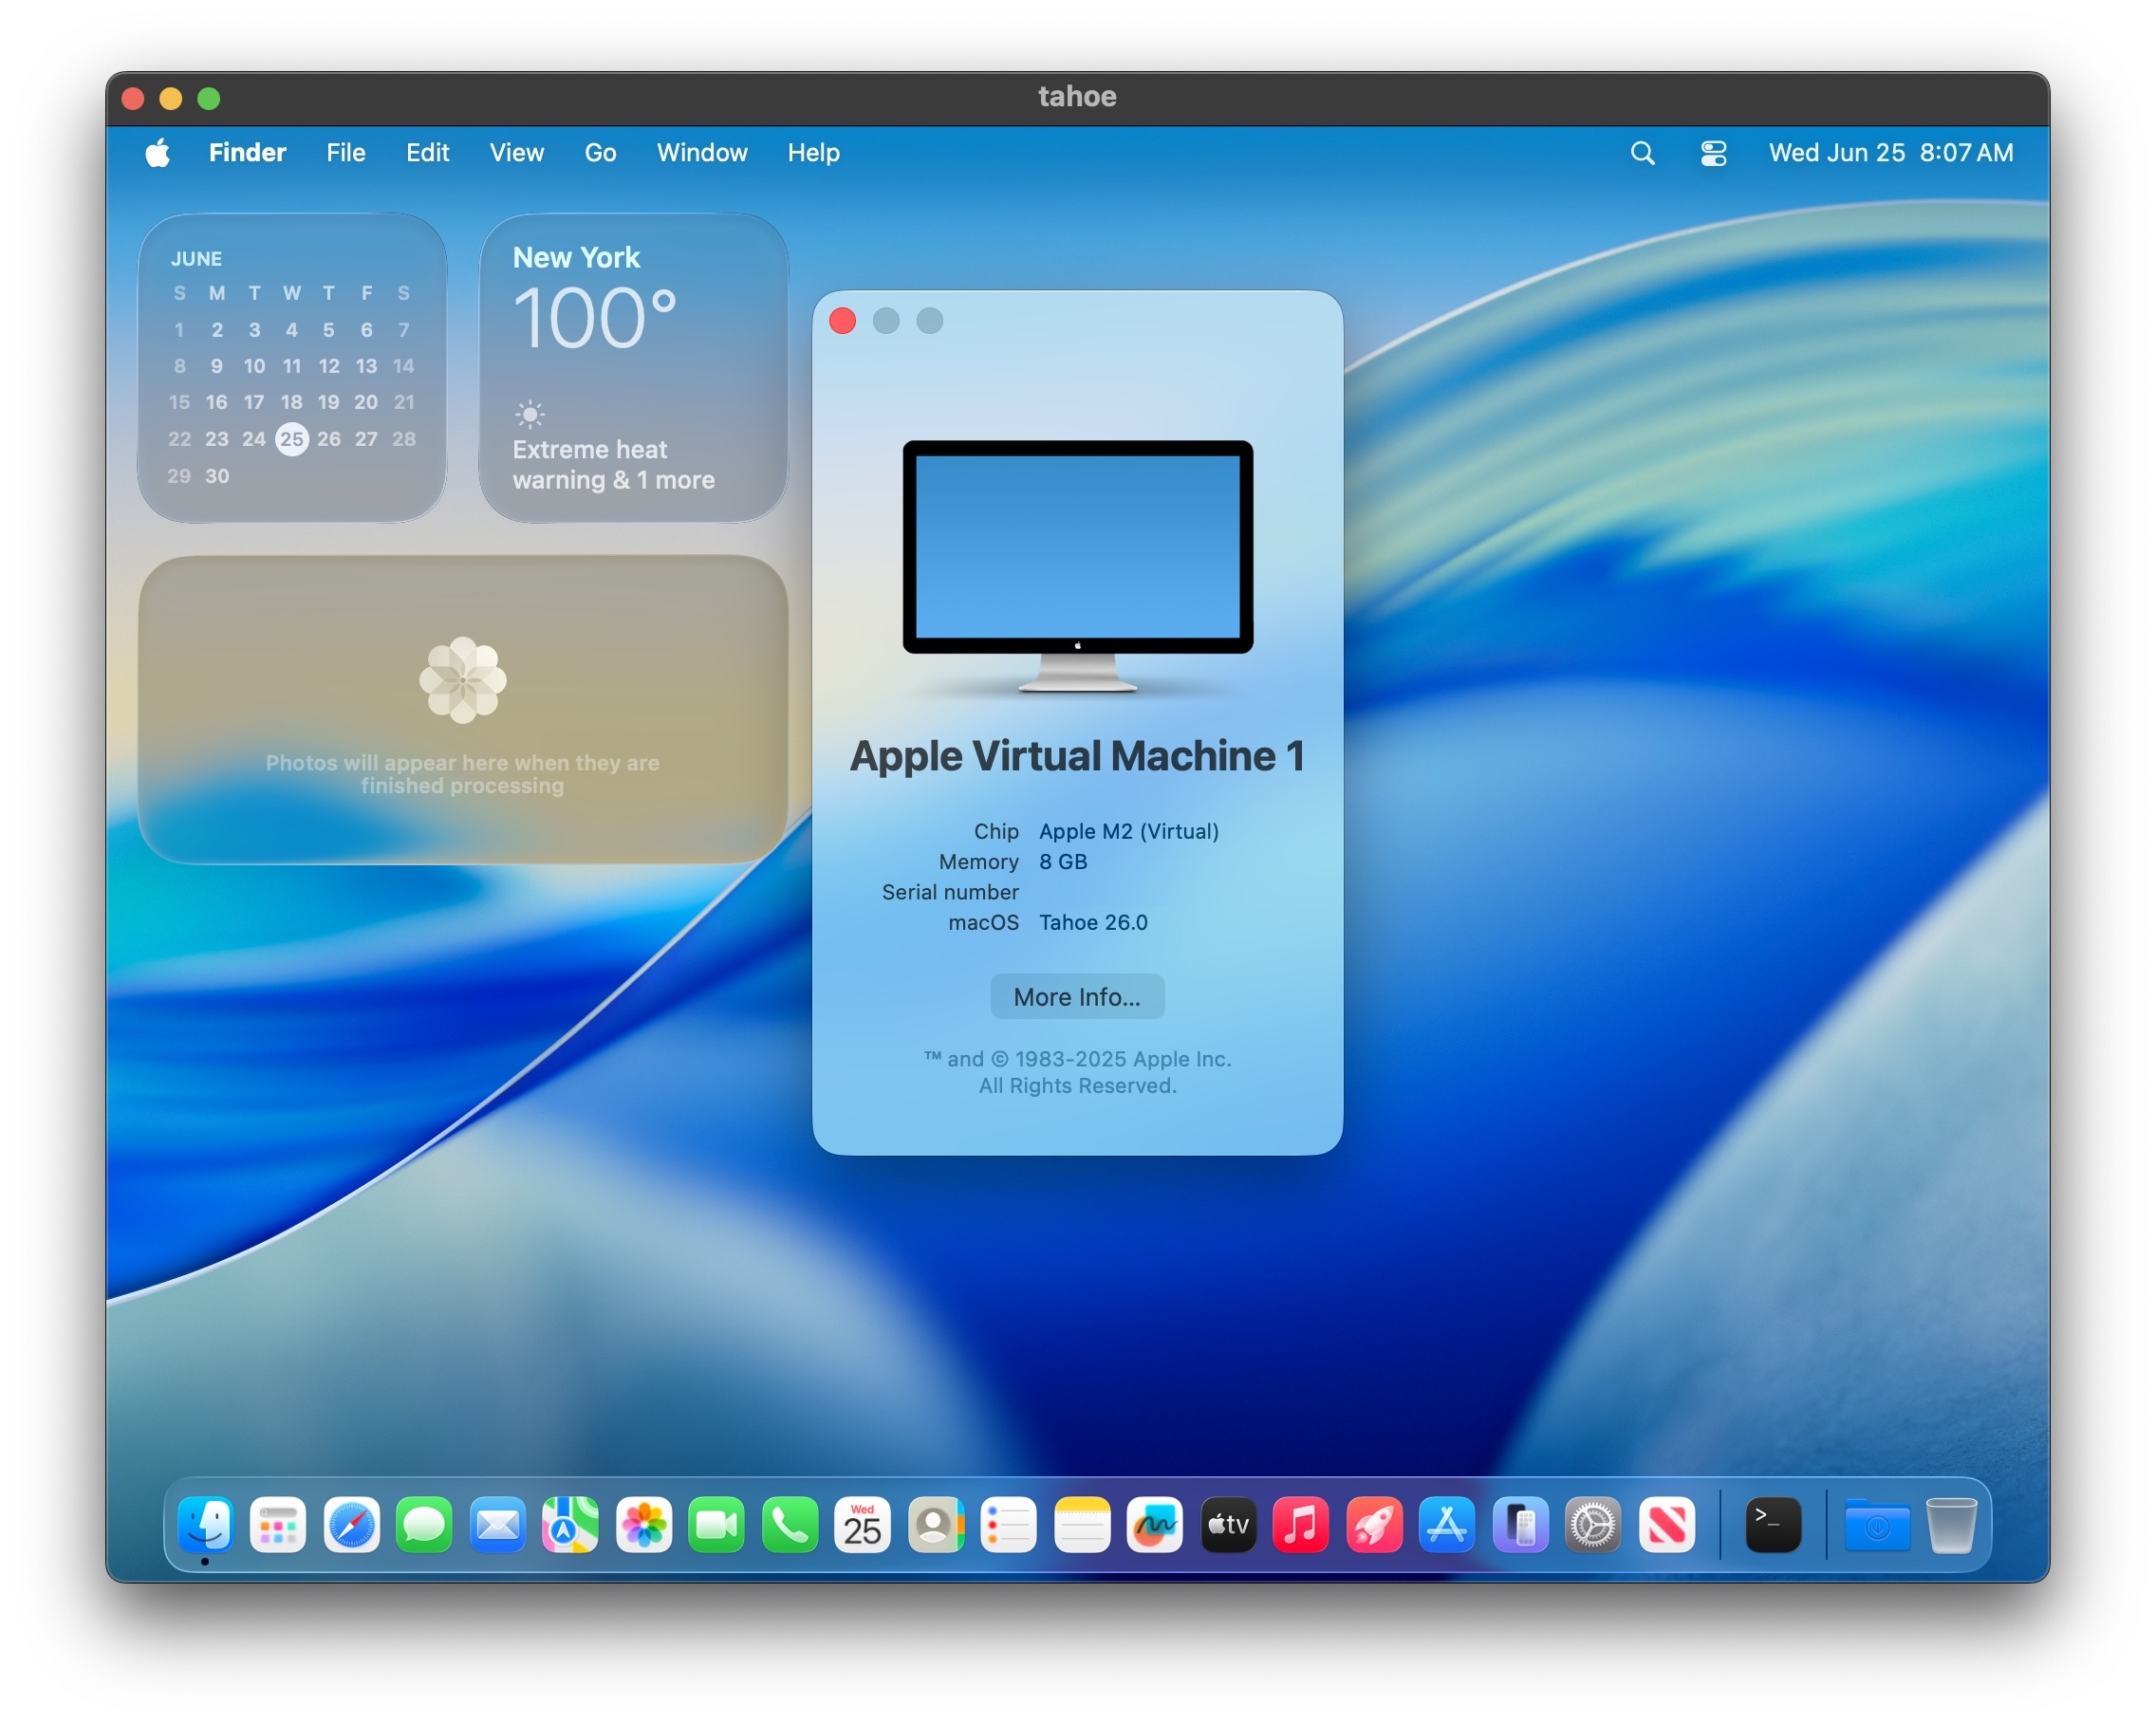Image resolution: width=2156 pixels, height=1723 pixels.
Task: Launch the Launchpad apps grid icon
Action: pos(278,1524)
